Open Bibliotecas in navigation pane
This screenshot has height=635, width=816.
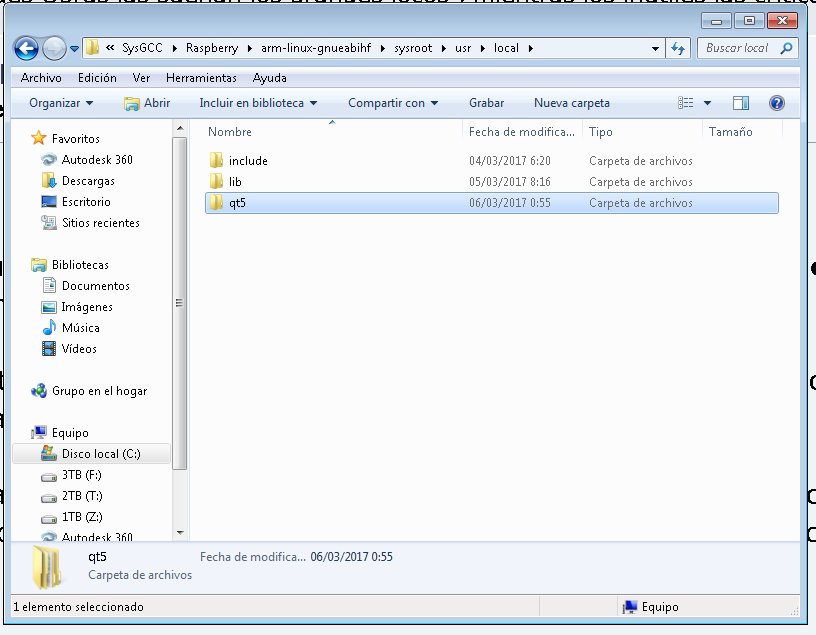coord(80,264)
